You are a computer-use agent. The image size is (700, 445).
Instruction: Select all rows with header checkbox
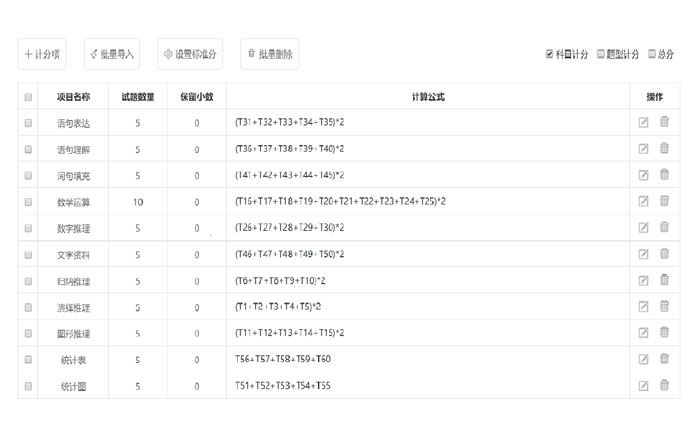pos(28,97)
